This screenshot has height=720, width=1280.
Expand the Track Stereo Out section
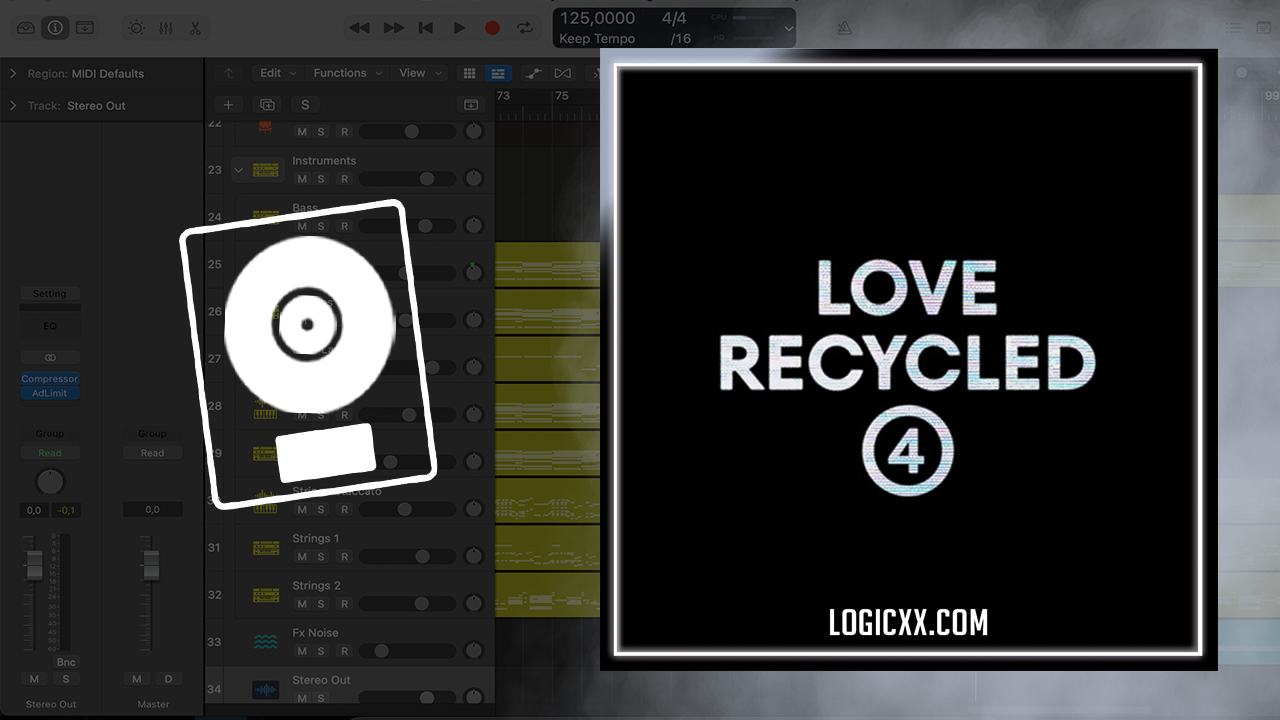tap(13, 105)
